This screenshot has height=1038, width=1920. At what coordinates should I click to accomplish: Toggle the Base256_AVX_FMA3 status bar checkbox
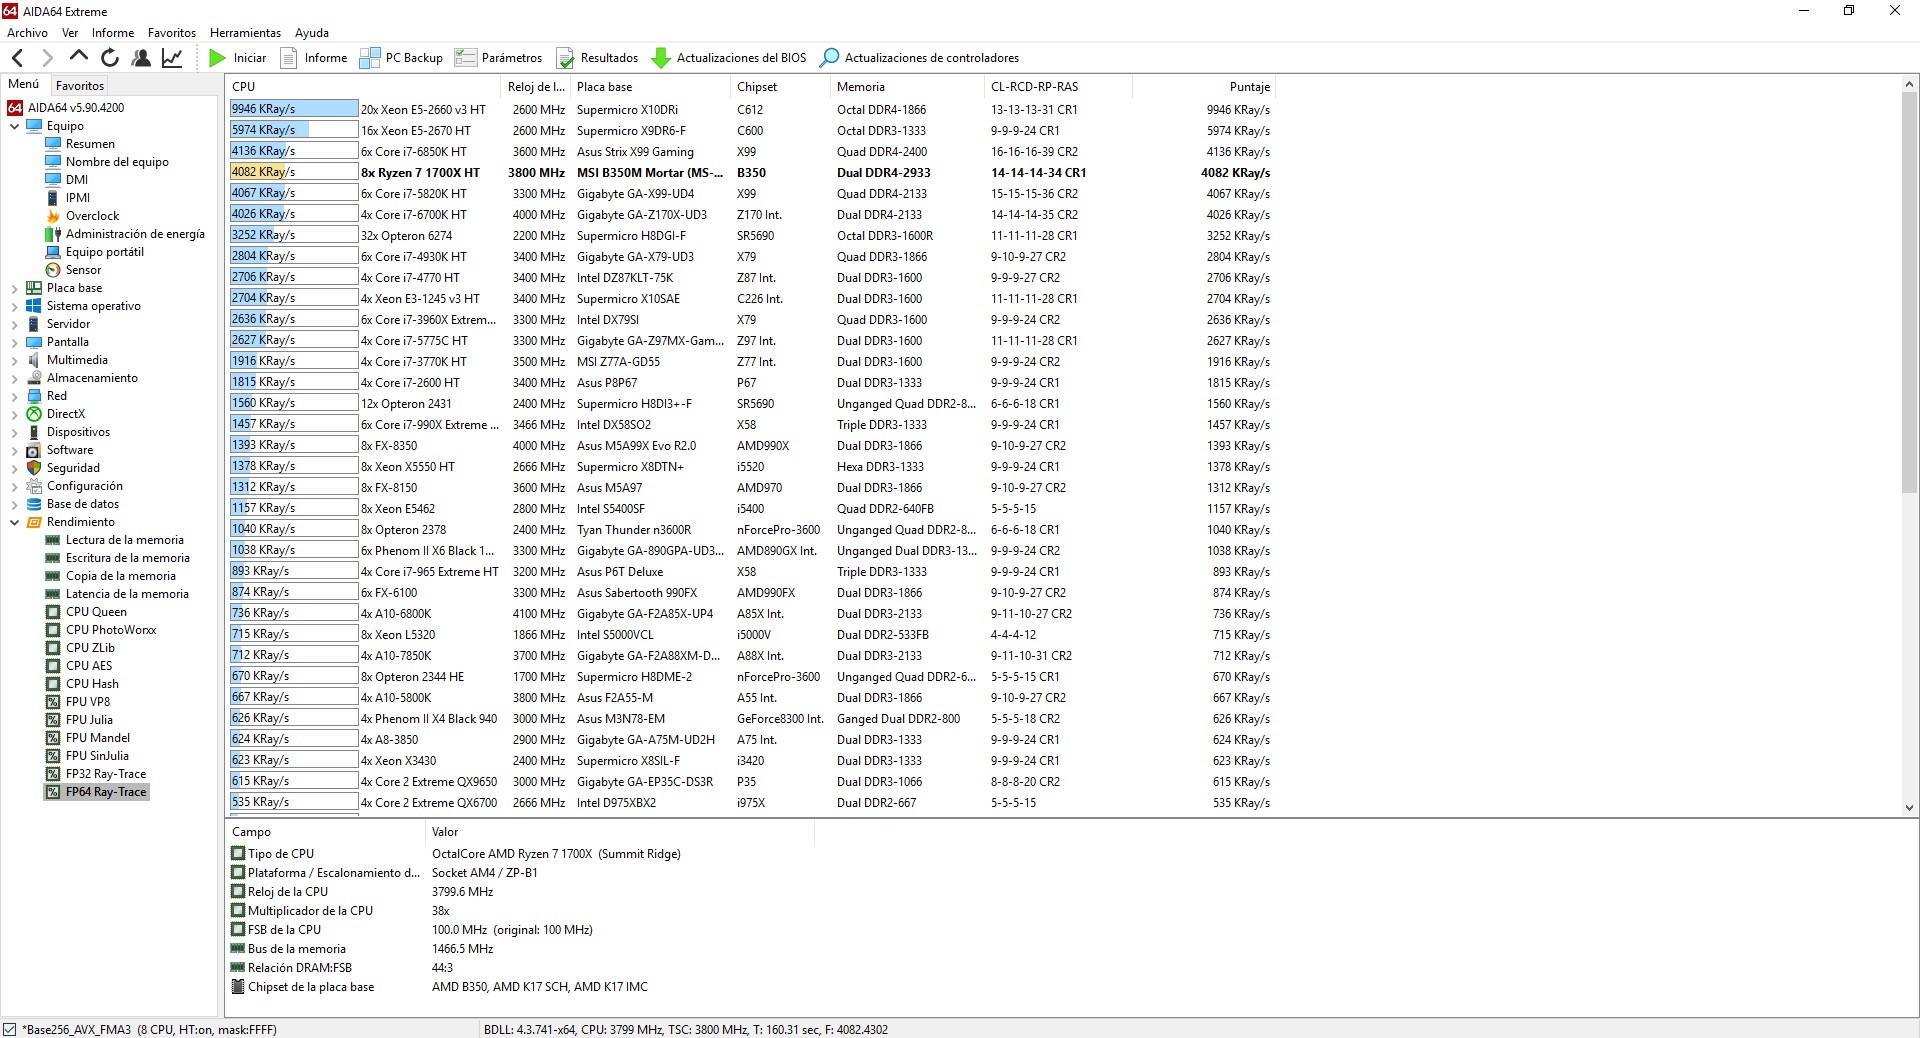click(10, 1029)
